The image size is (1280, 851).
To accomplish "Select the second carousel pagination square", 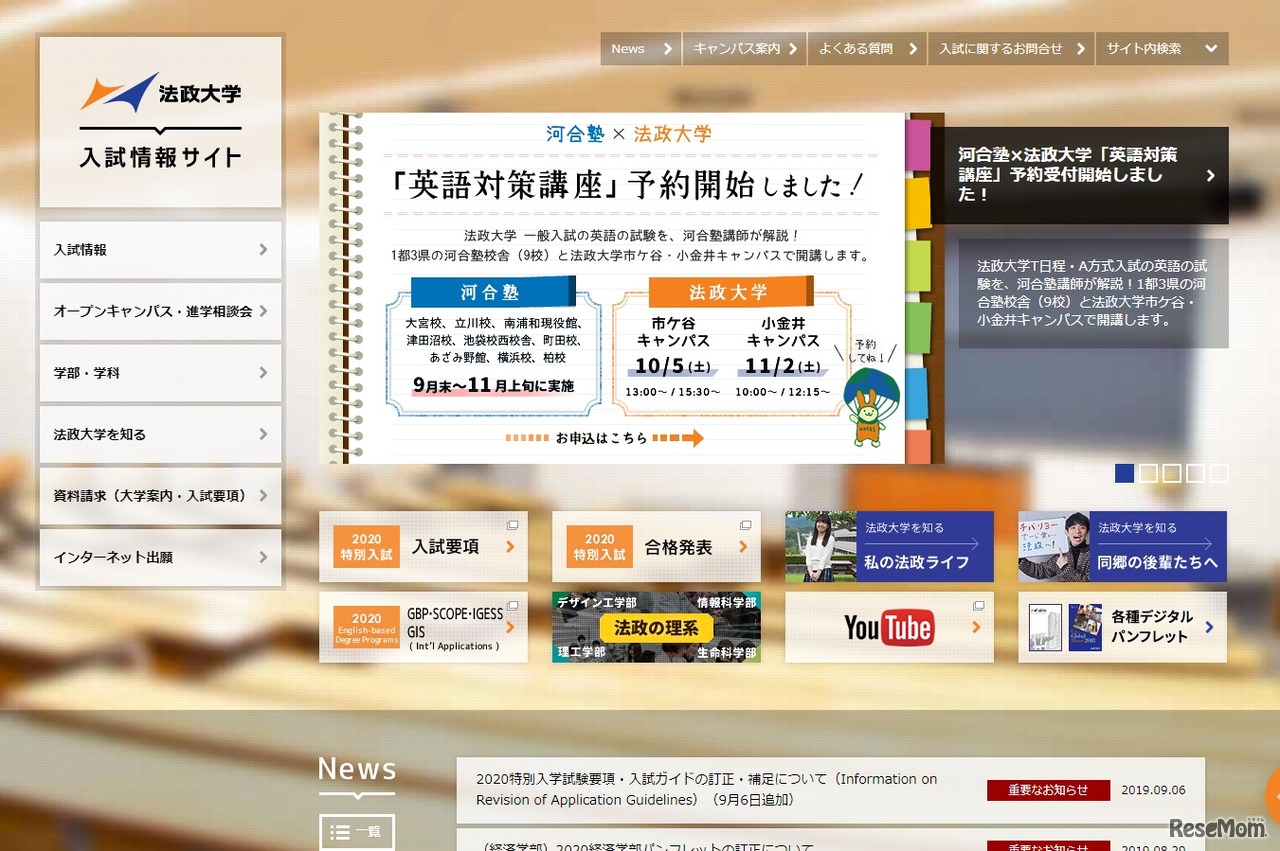I will (x=1148, y=473).
